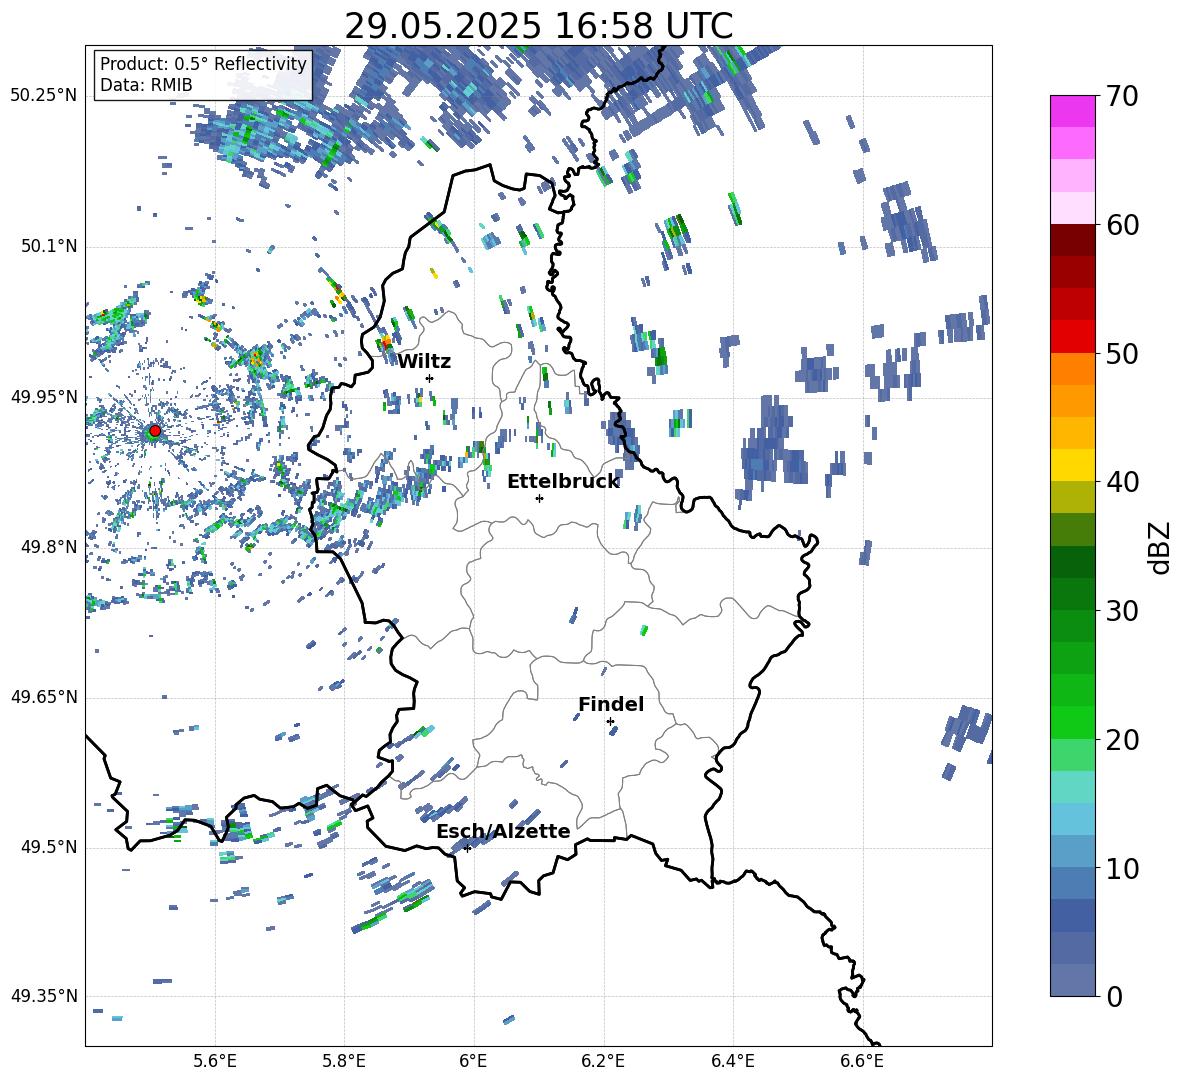Click the Wiltz city label
Screen dimensions: 1184x1081
click(424, 362)
